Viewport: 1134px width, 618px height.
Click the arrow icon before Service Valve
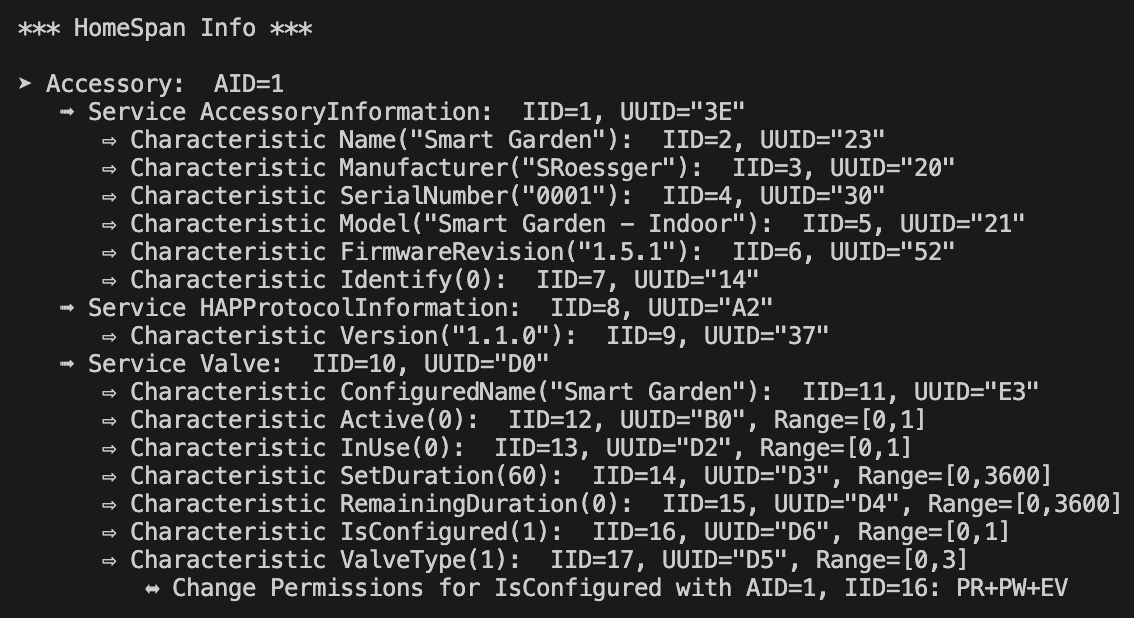67,364
